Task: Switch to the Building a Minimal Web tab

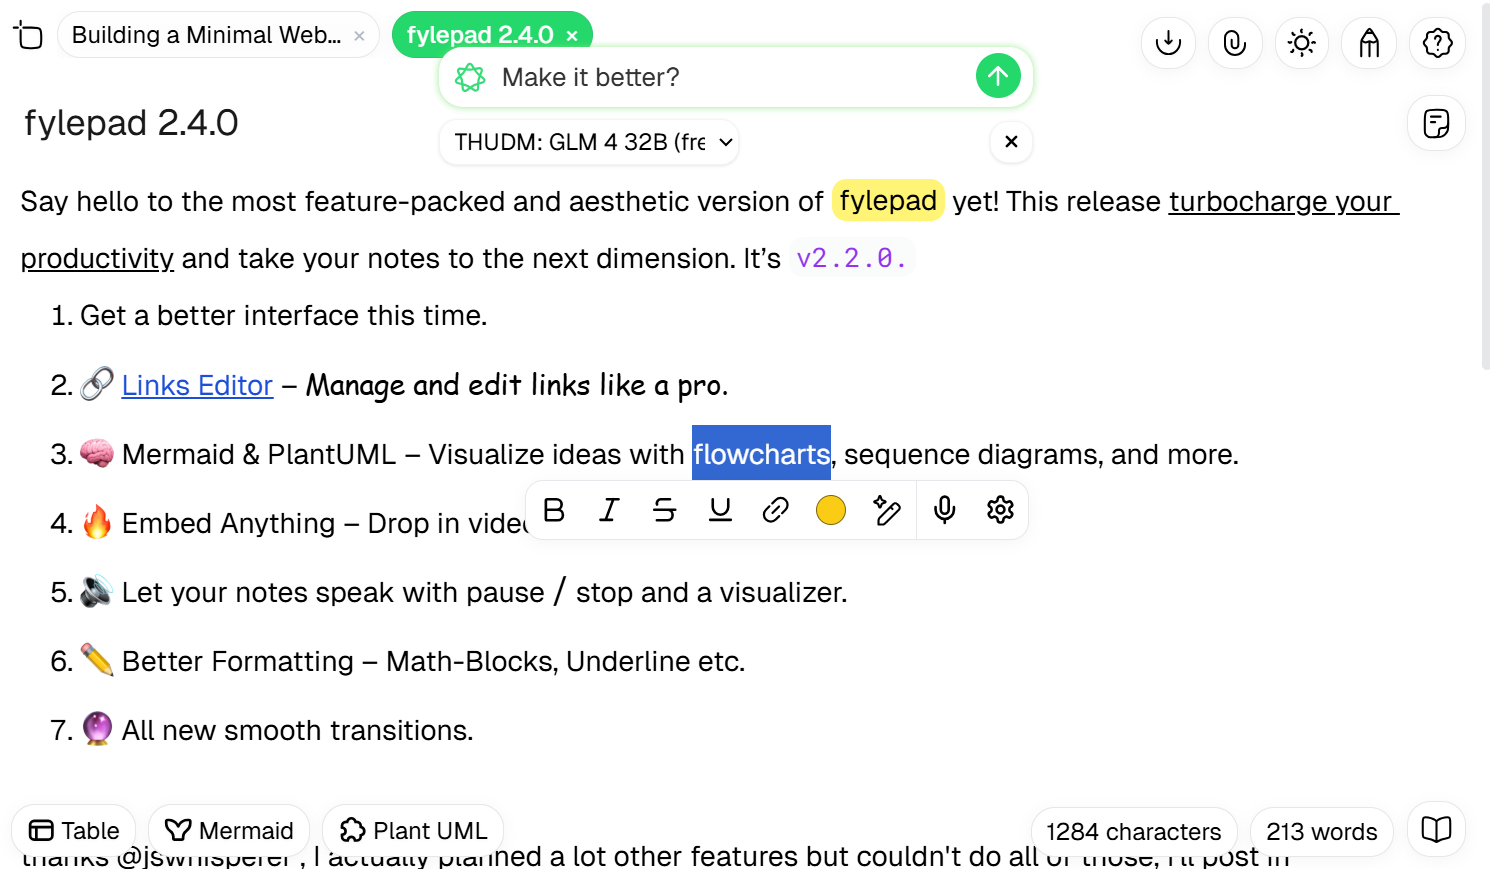Action: (205, 34)
